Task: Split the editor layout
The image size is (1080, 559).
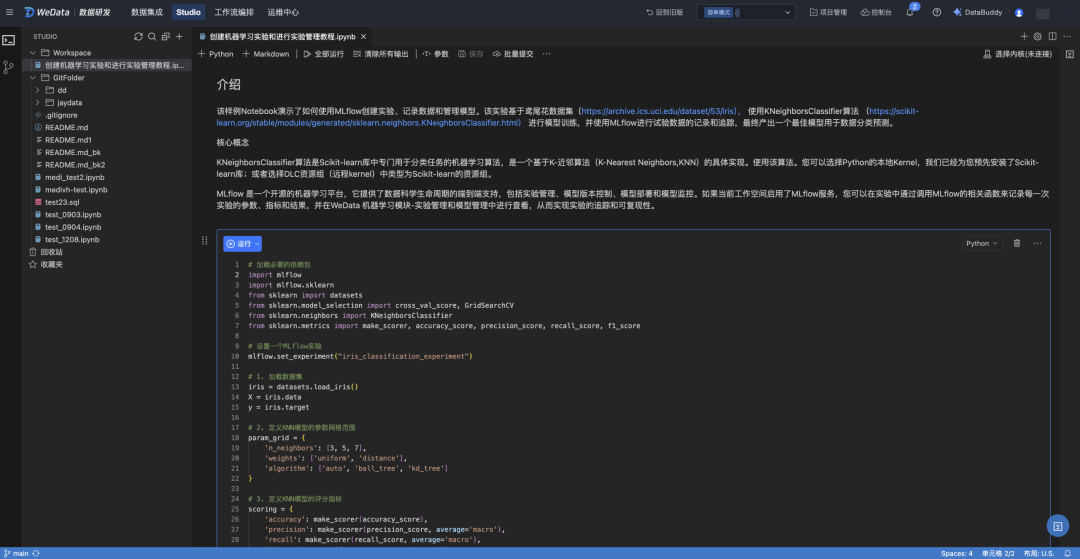Action: click(x=1052, y=36)
